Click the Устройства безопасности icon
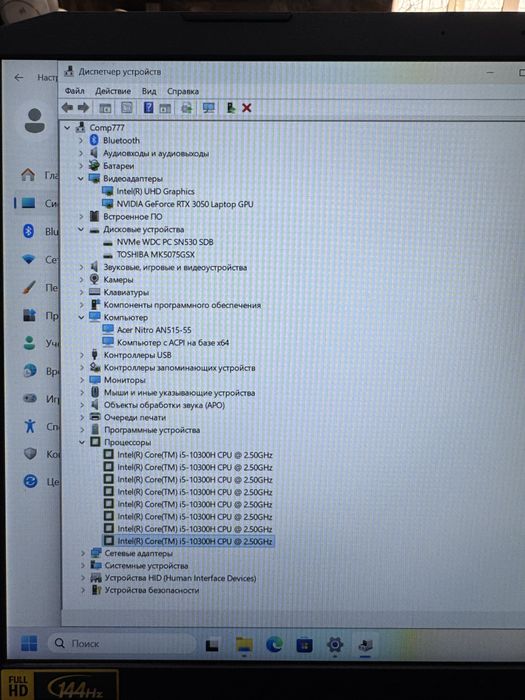This screenshot has height=700, width=525. point(96,590)
